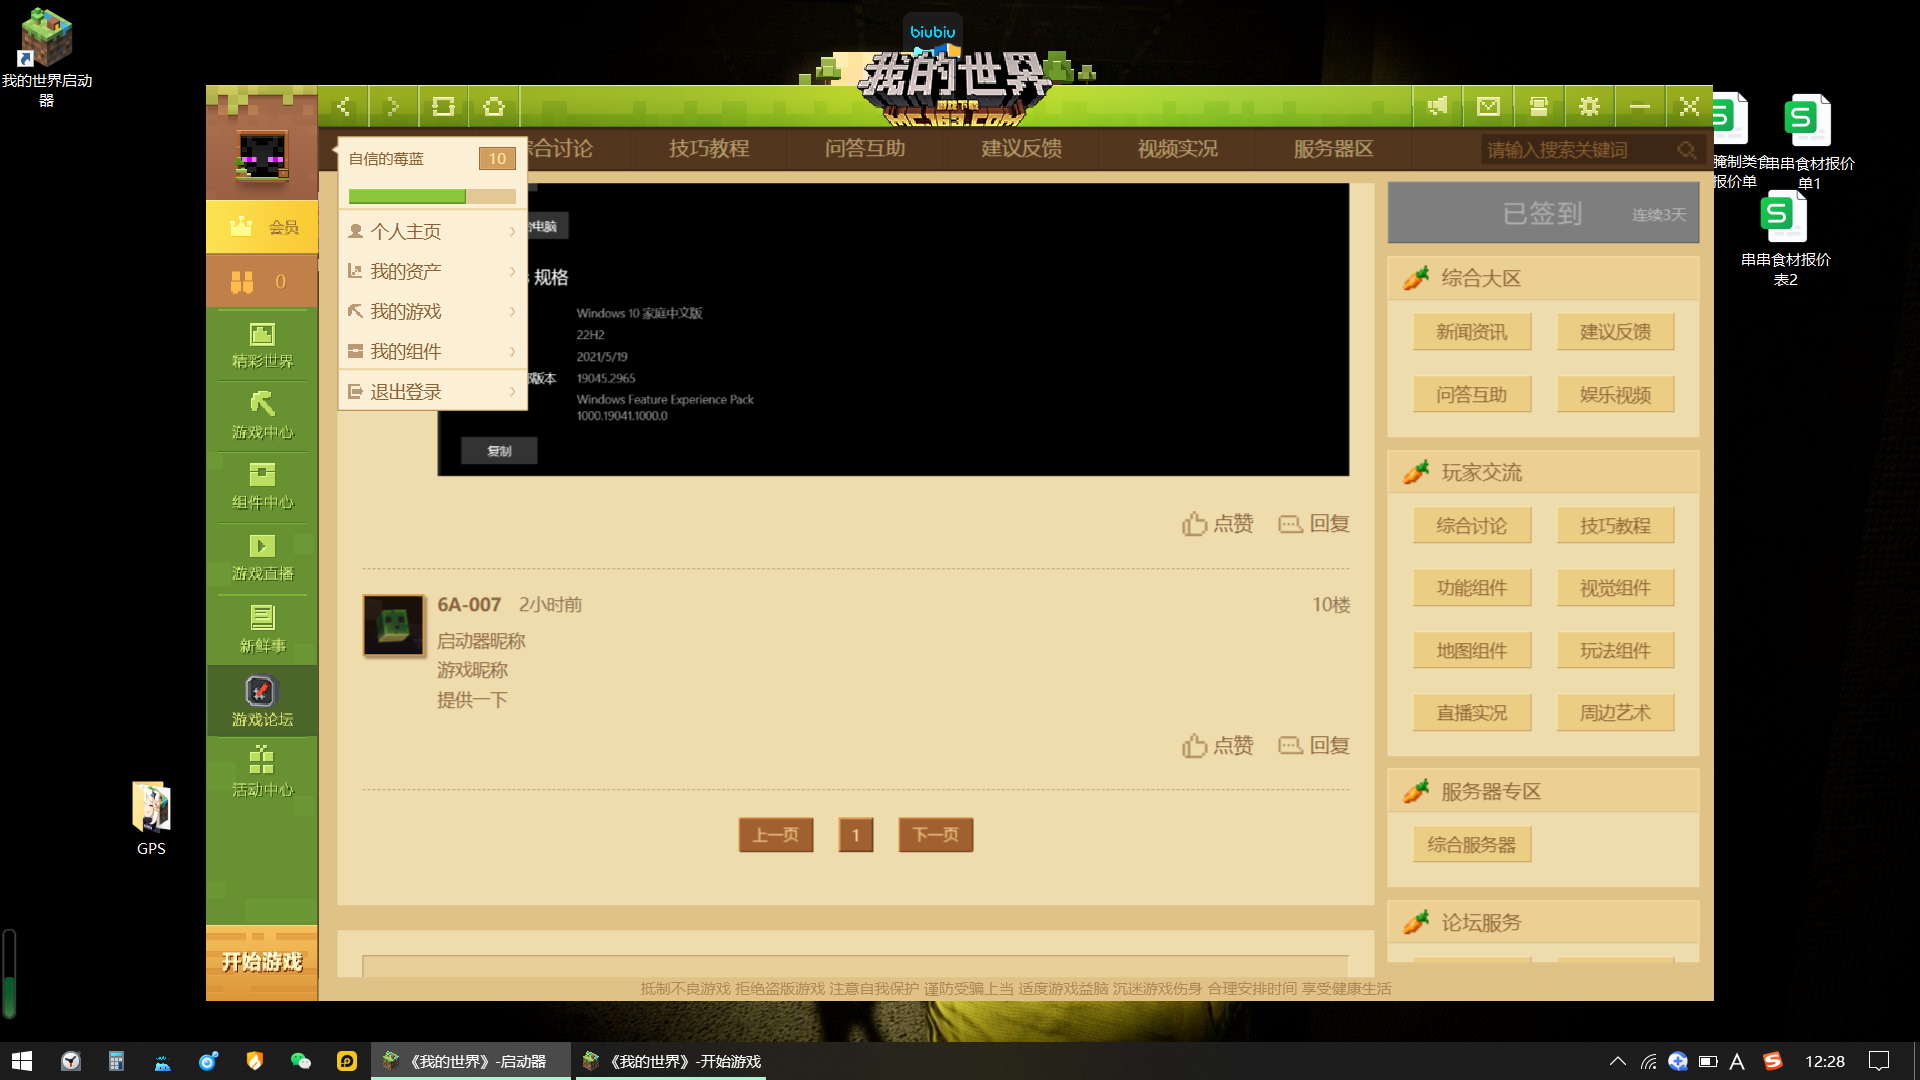
Task: Go to previous page with 上一页
Action: coord(776,835)
